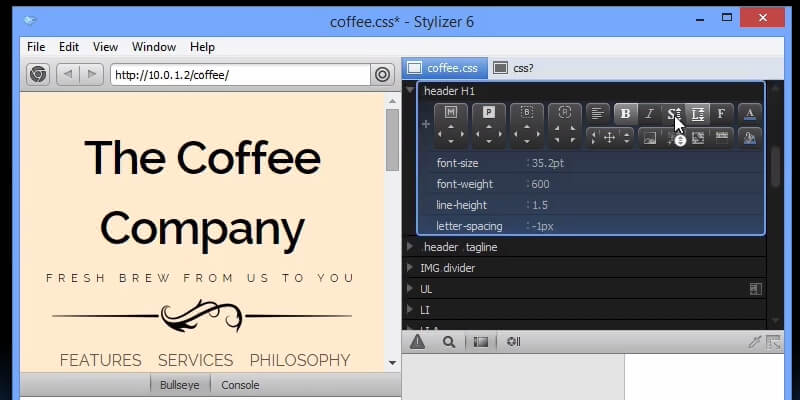Select the eyedropper tool icon

755,342
